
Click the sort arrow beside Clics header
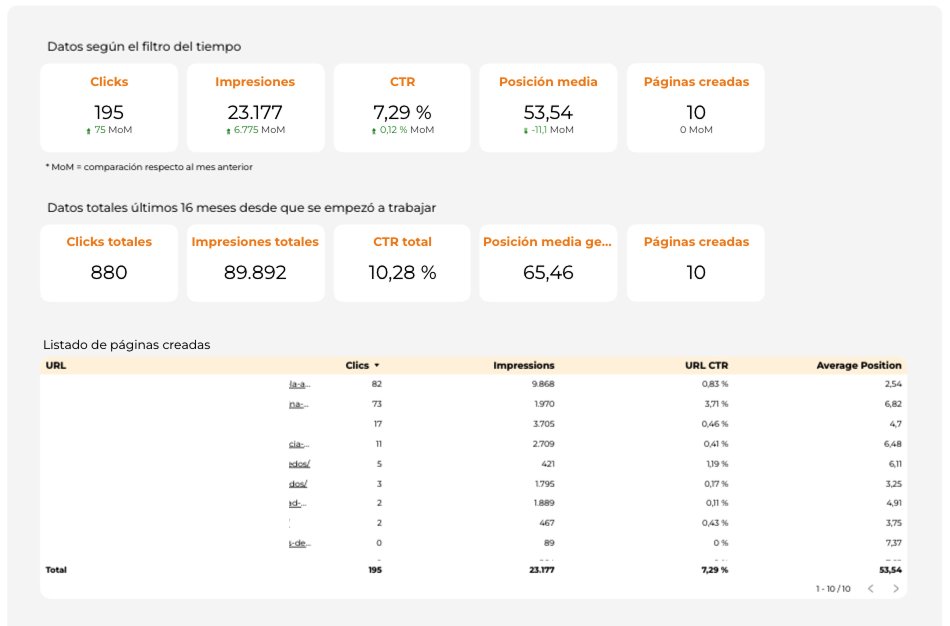pyautogui.click(x=377, y=366)
